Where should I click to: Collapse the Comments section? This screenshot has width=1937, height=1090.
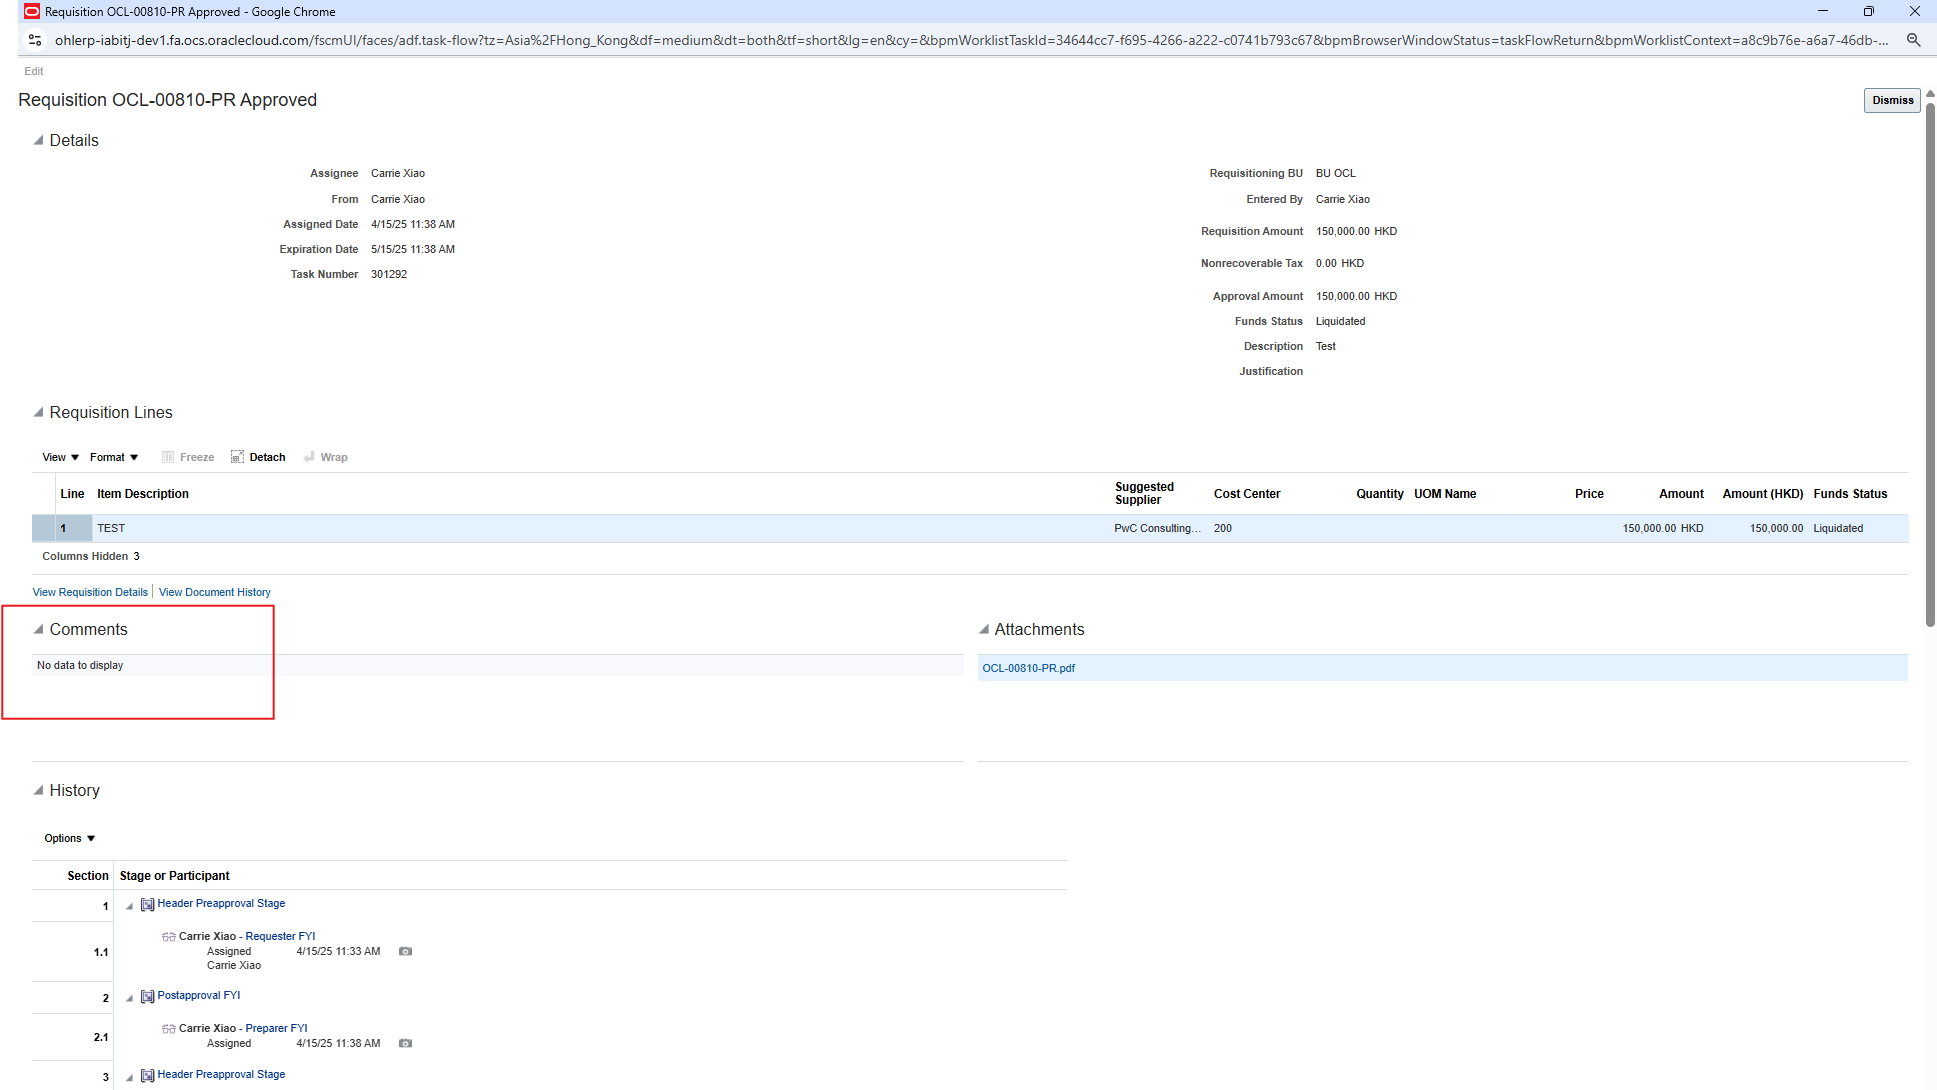pyautogui.click(x=38, y=629)
